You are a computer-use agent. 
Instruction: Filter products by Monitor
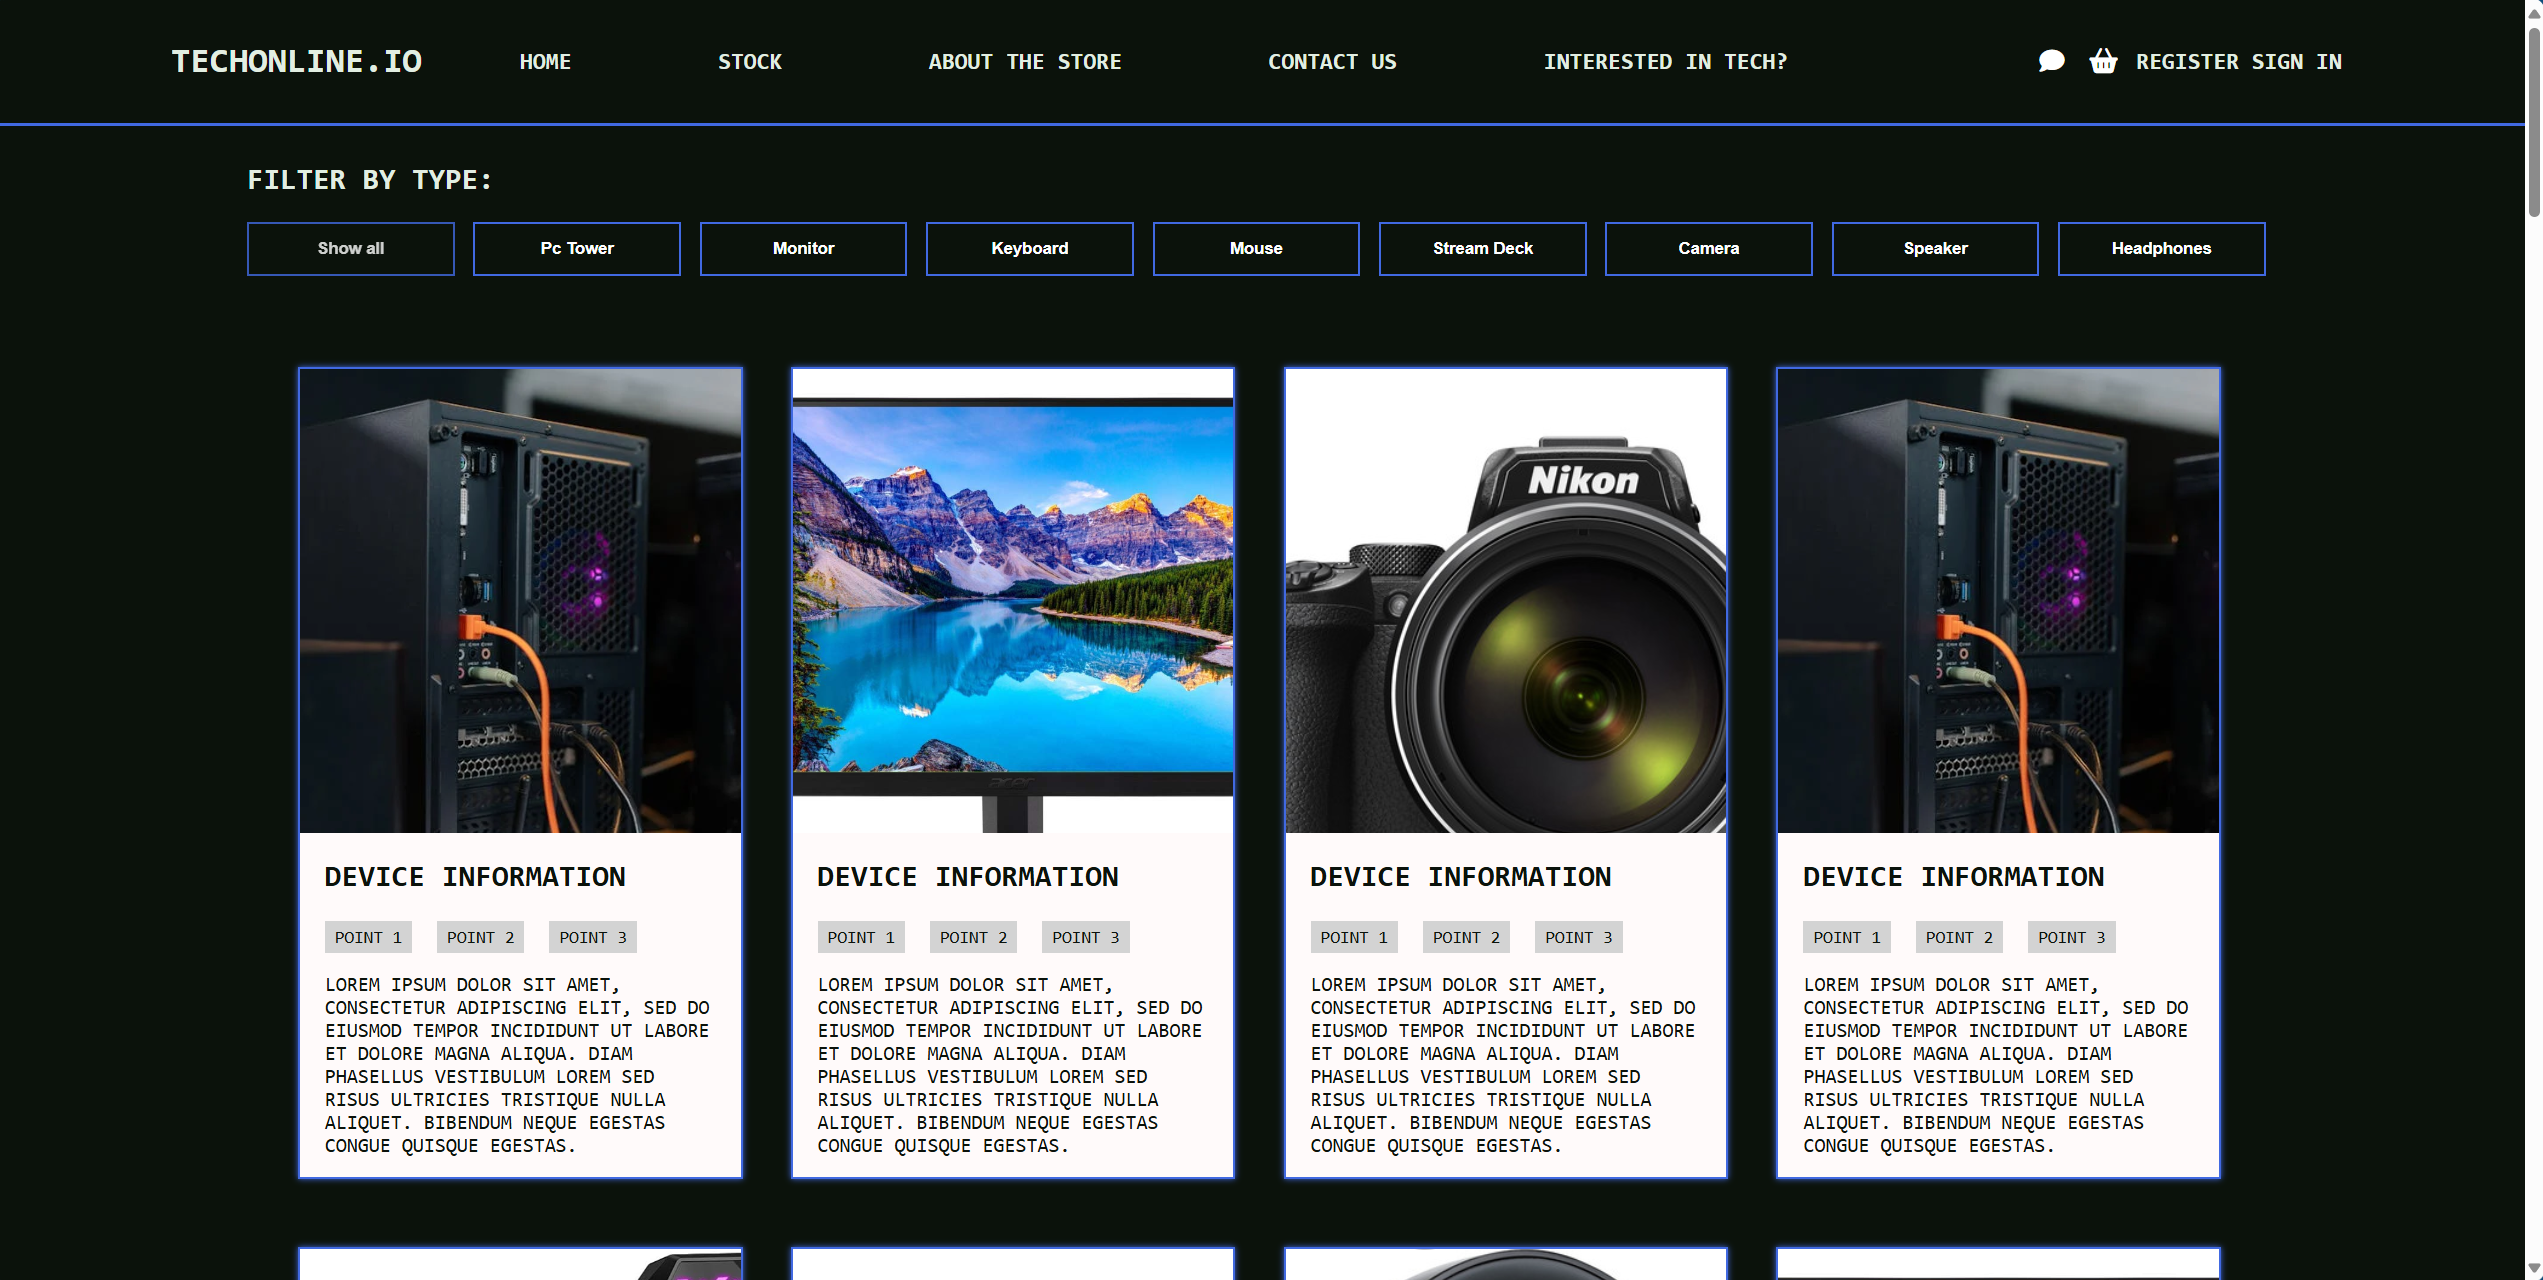(803, 248)
